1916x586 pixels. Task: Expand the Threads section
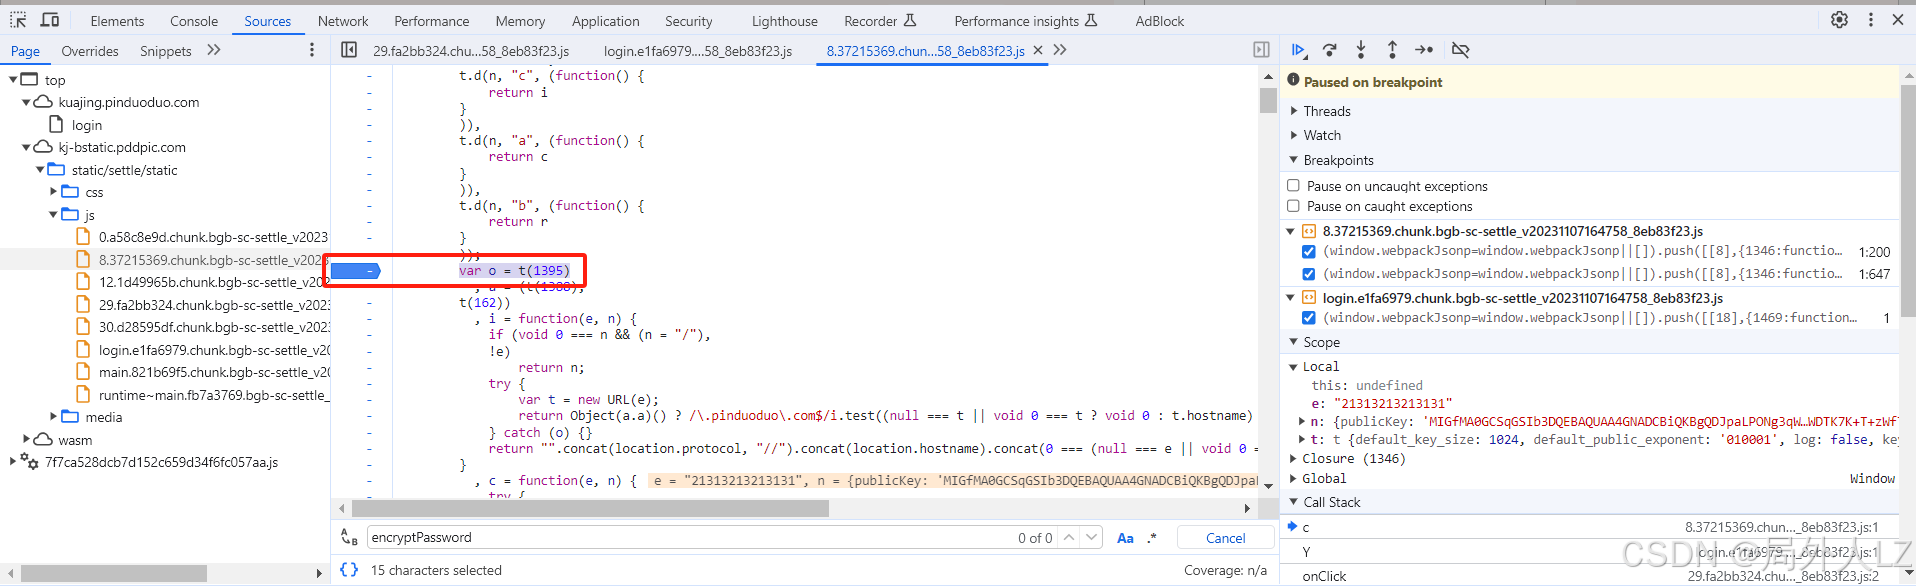pyautogui.click(x=1294, y=111)
